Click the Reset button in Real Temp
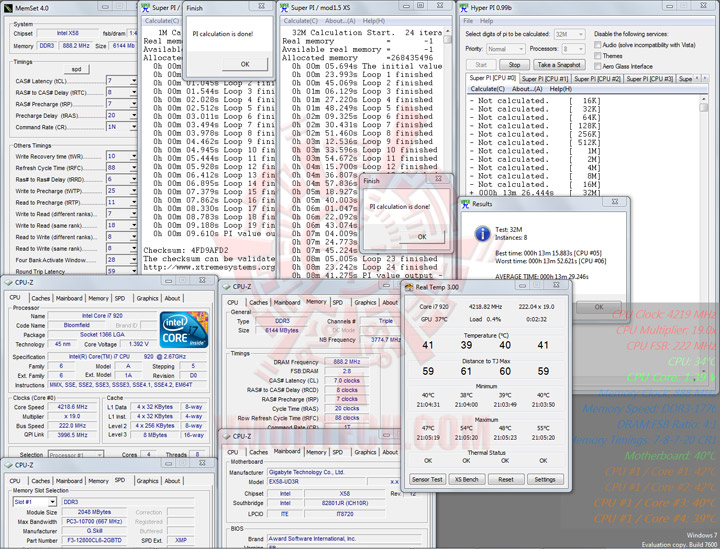This screenshot has height=549, width=720. [506, 479]
